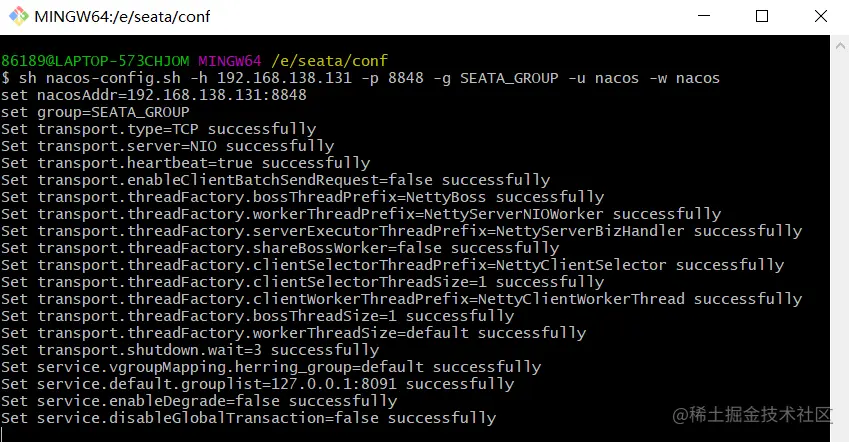Screen dimensions: 849x442
Task: Click the vertical scrollbar track
Action: [840, 246]
